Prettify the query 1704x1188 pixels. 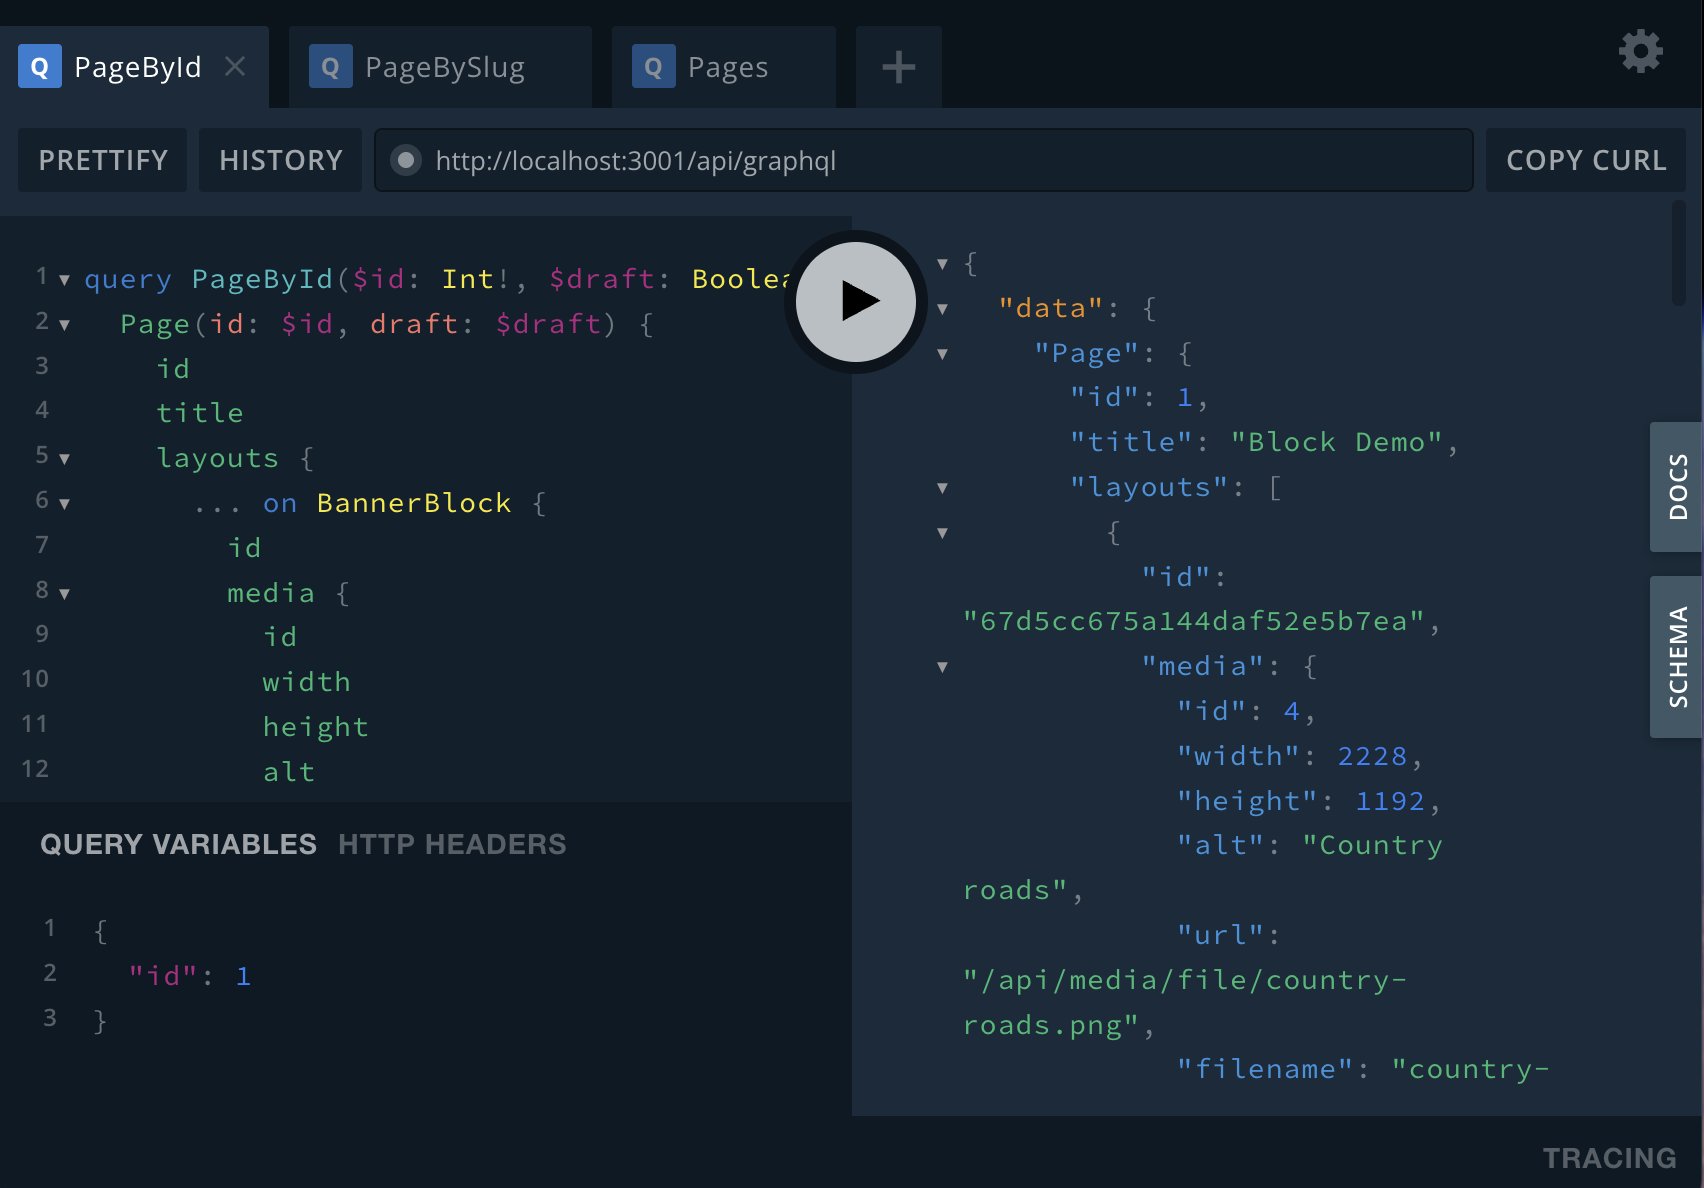(x=103, y=160)
